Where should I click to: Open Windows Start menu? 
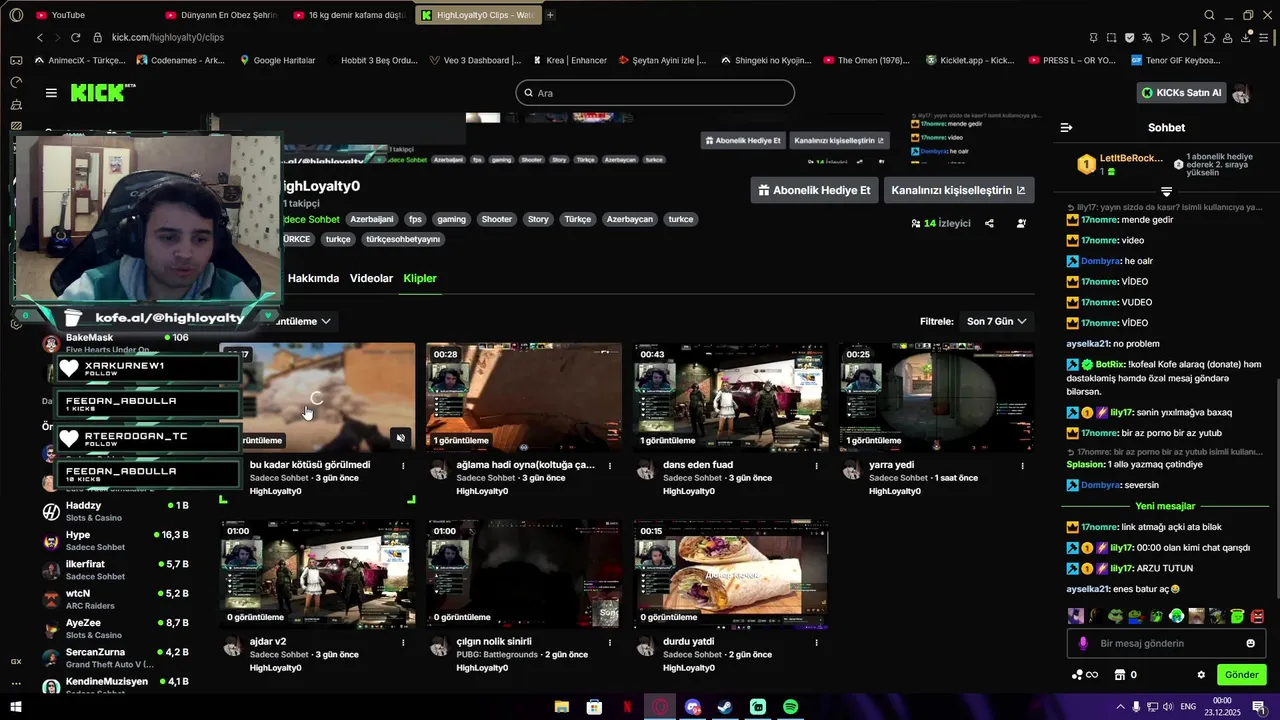point(16,707)
